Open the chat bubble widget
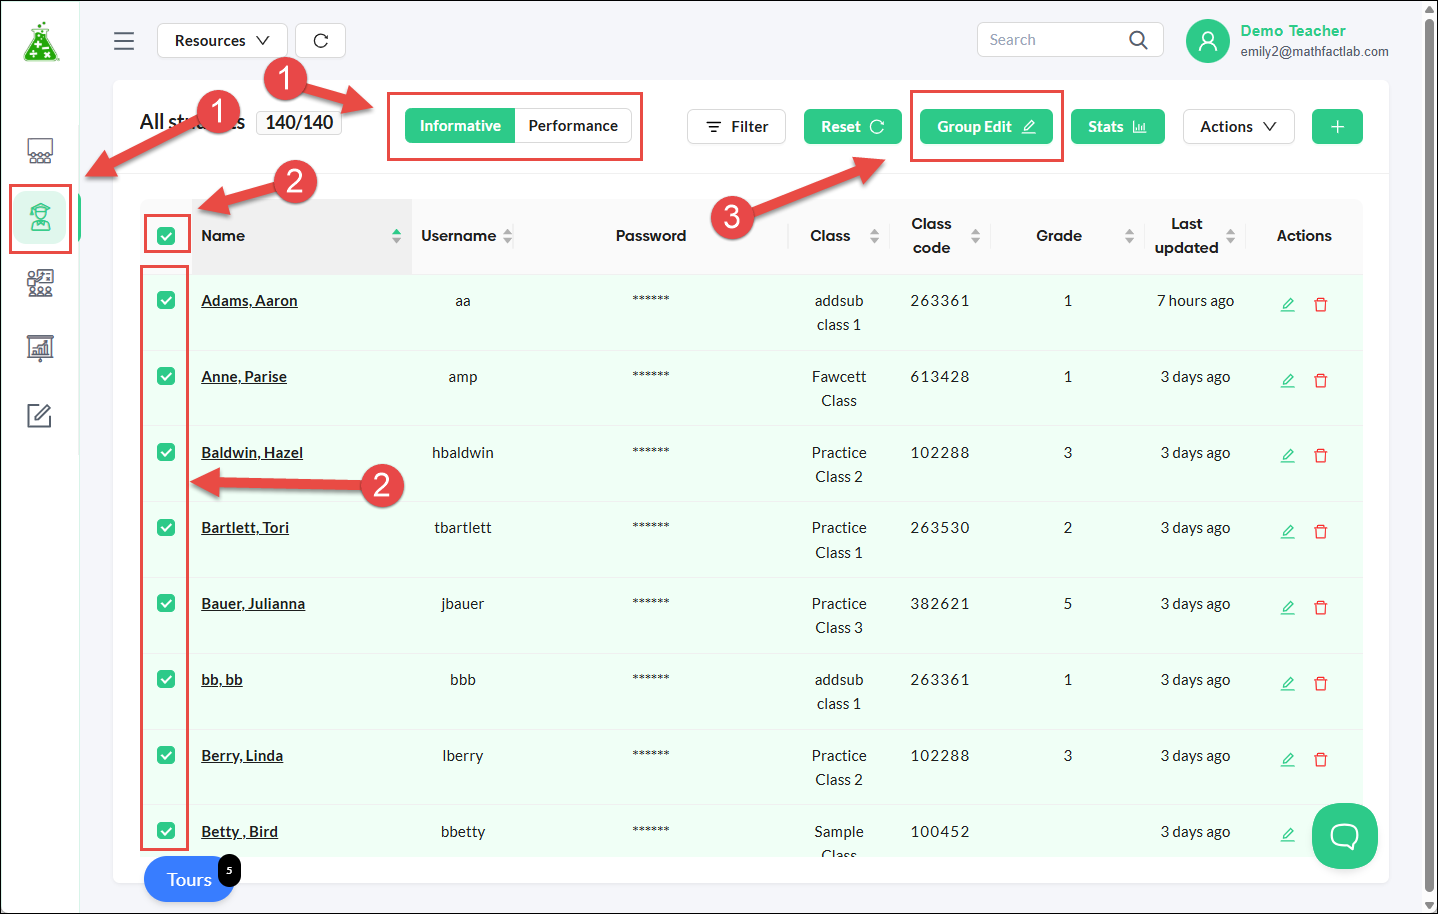1438x914 pixels. point(1345,836)
